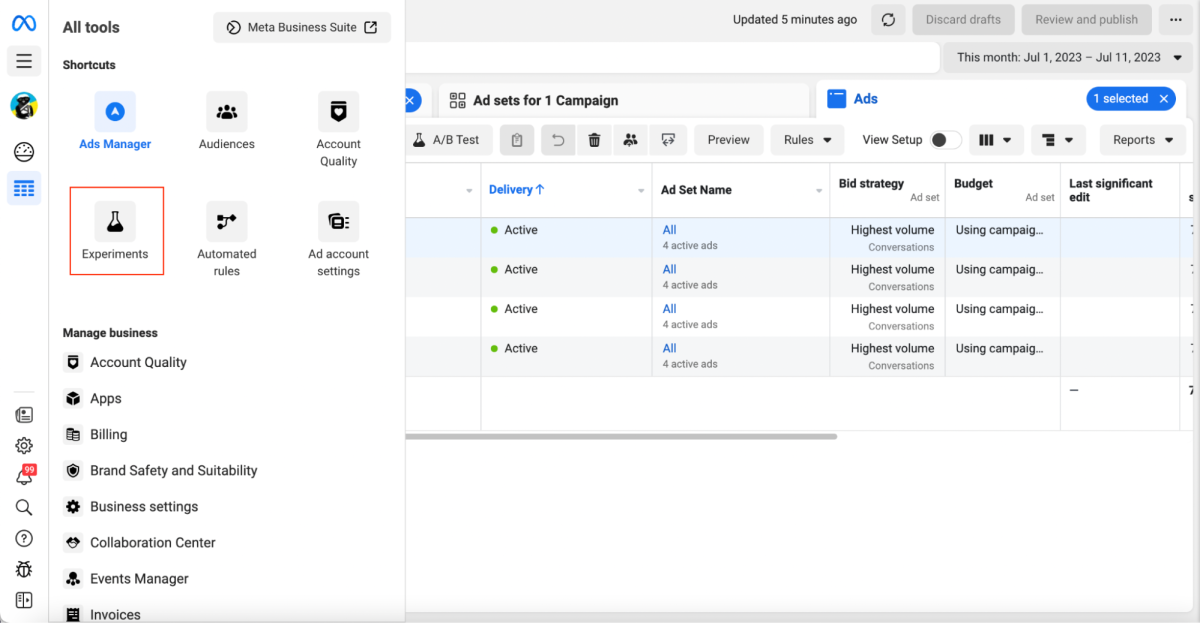
Task: Click the audience people toolbar icon
Action: pyautogui.click(x=630, y=140)
